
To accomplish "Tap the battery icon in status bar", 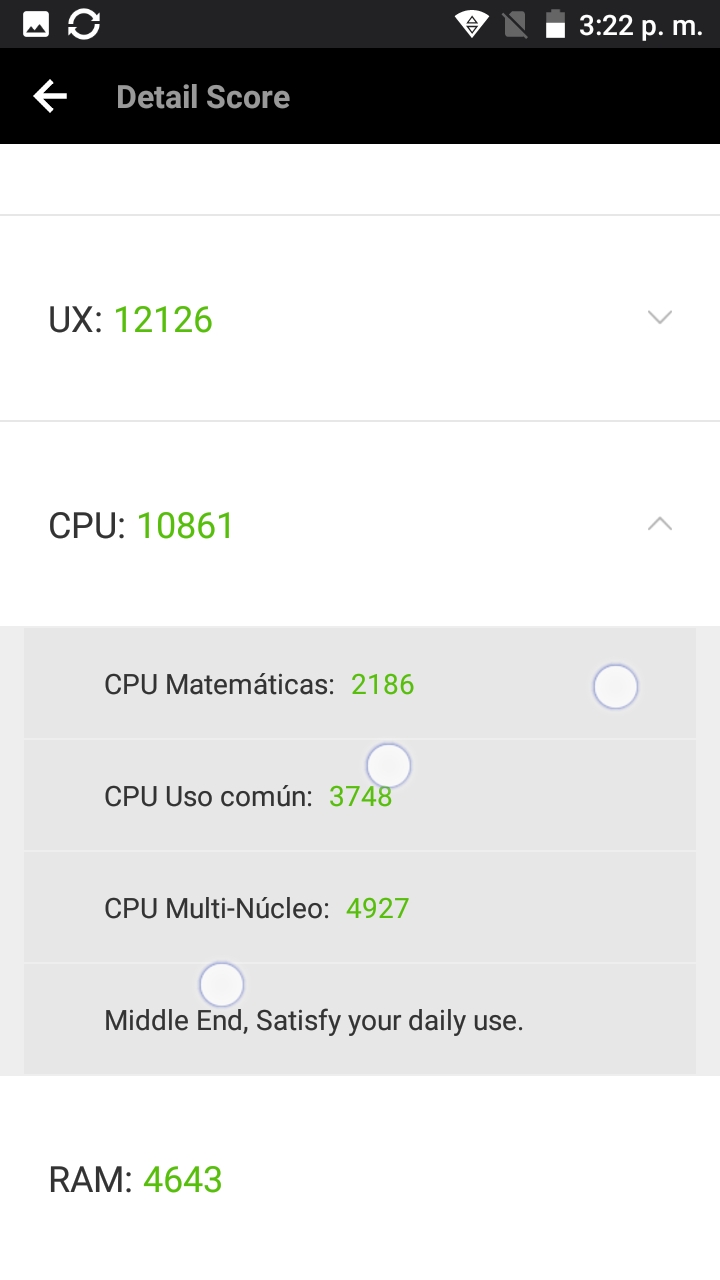I will (x=555, y=24).
